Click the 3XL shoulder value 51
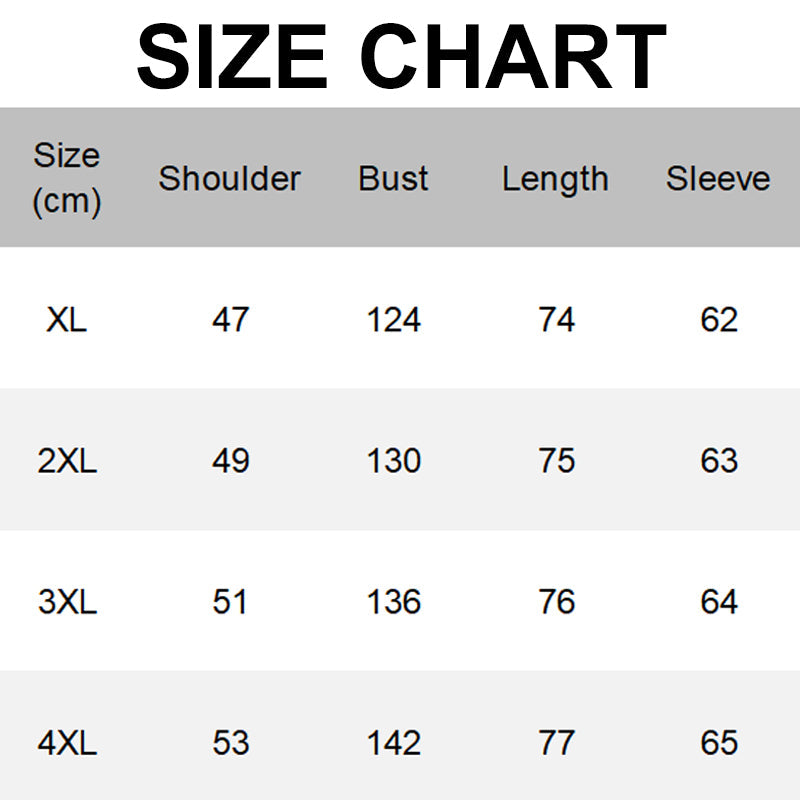Viewport: 800px width, 800px height. pyautogui.click(x=230, y=602)
